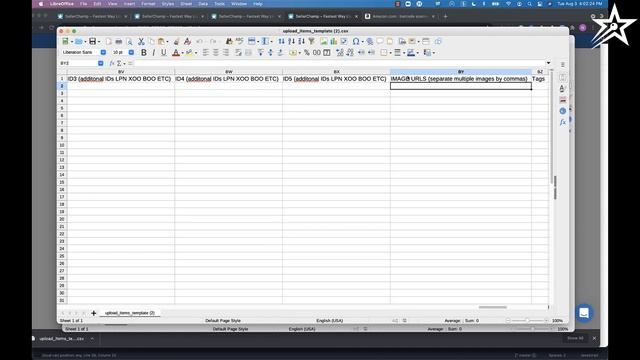The width and height of the screenshot is (640, 360).
Task: Click the AutoFilter funnel icon
Action: [311, 41]
